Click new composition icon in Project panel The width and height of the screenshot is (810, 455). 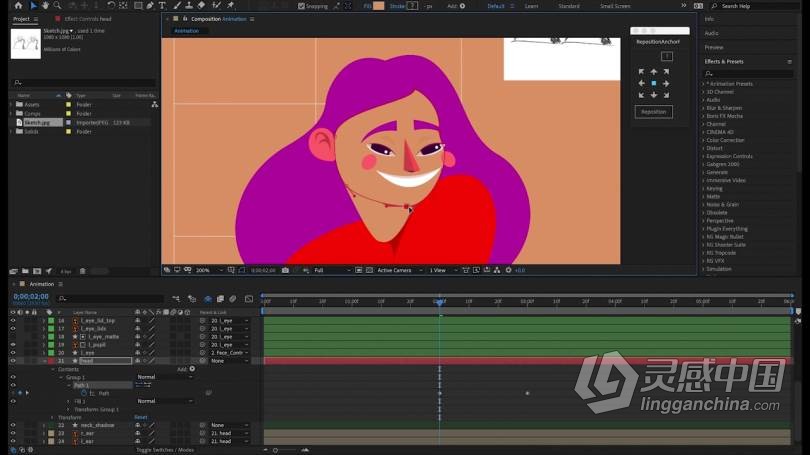click(37, 271)
